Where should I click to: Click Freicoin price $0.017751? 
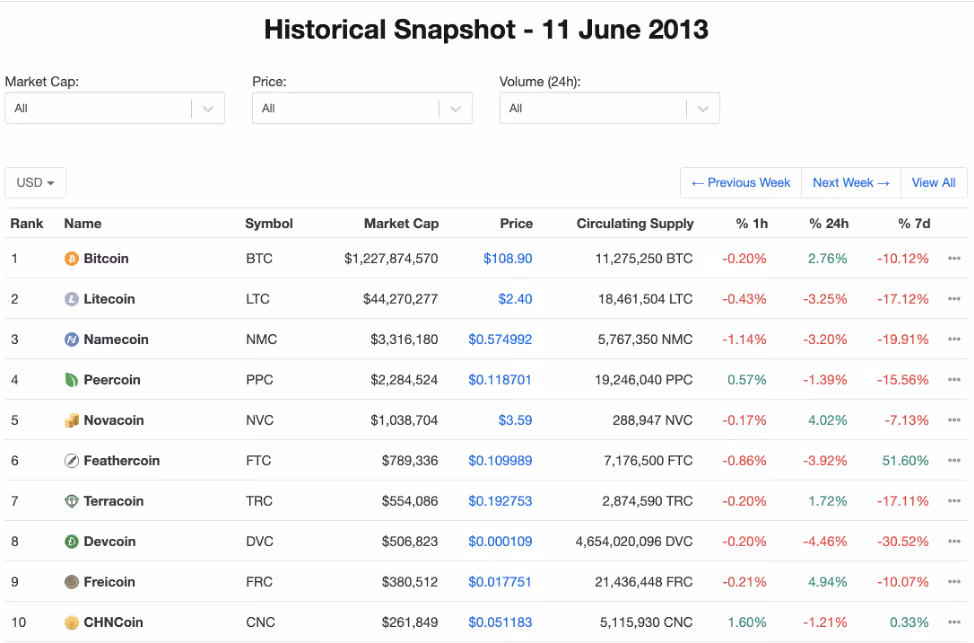pos(500,581)
